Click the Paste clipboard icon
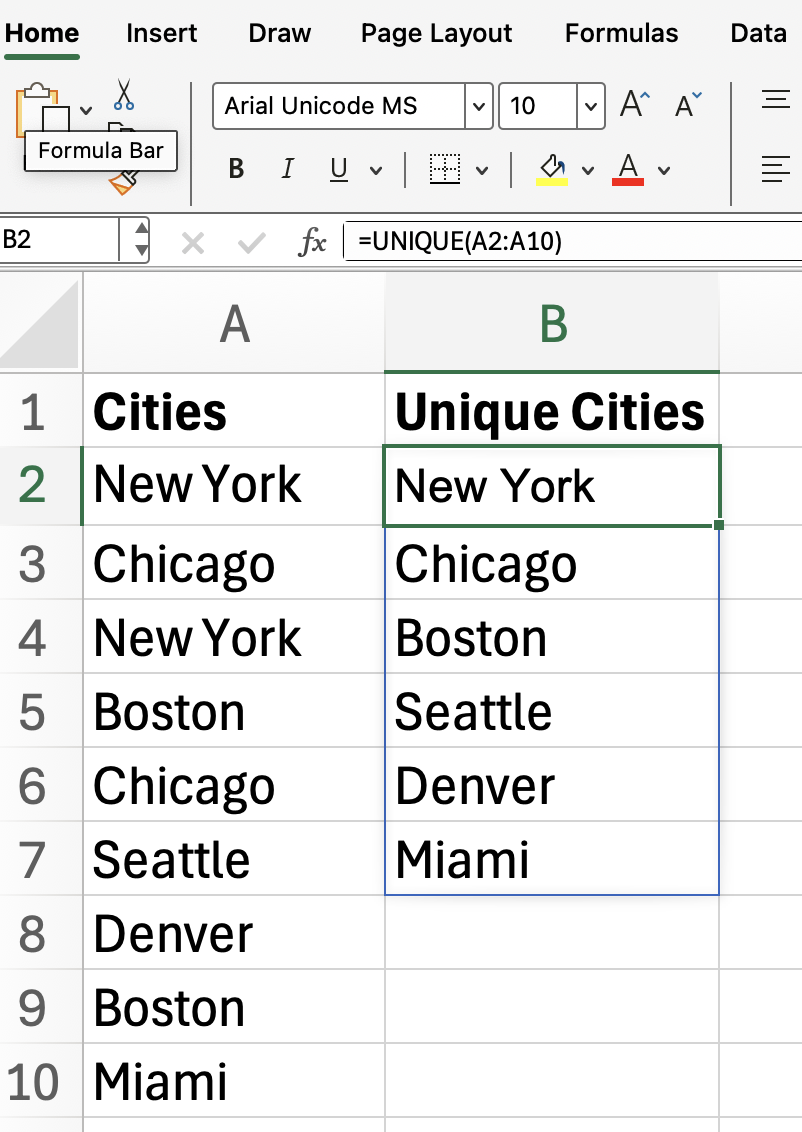 pos(42,108)
